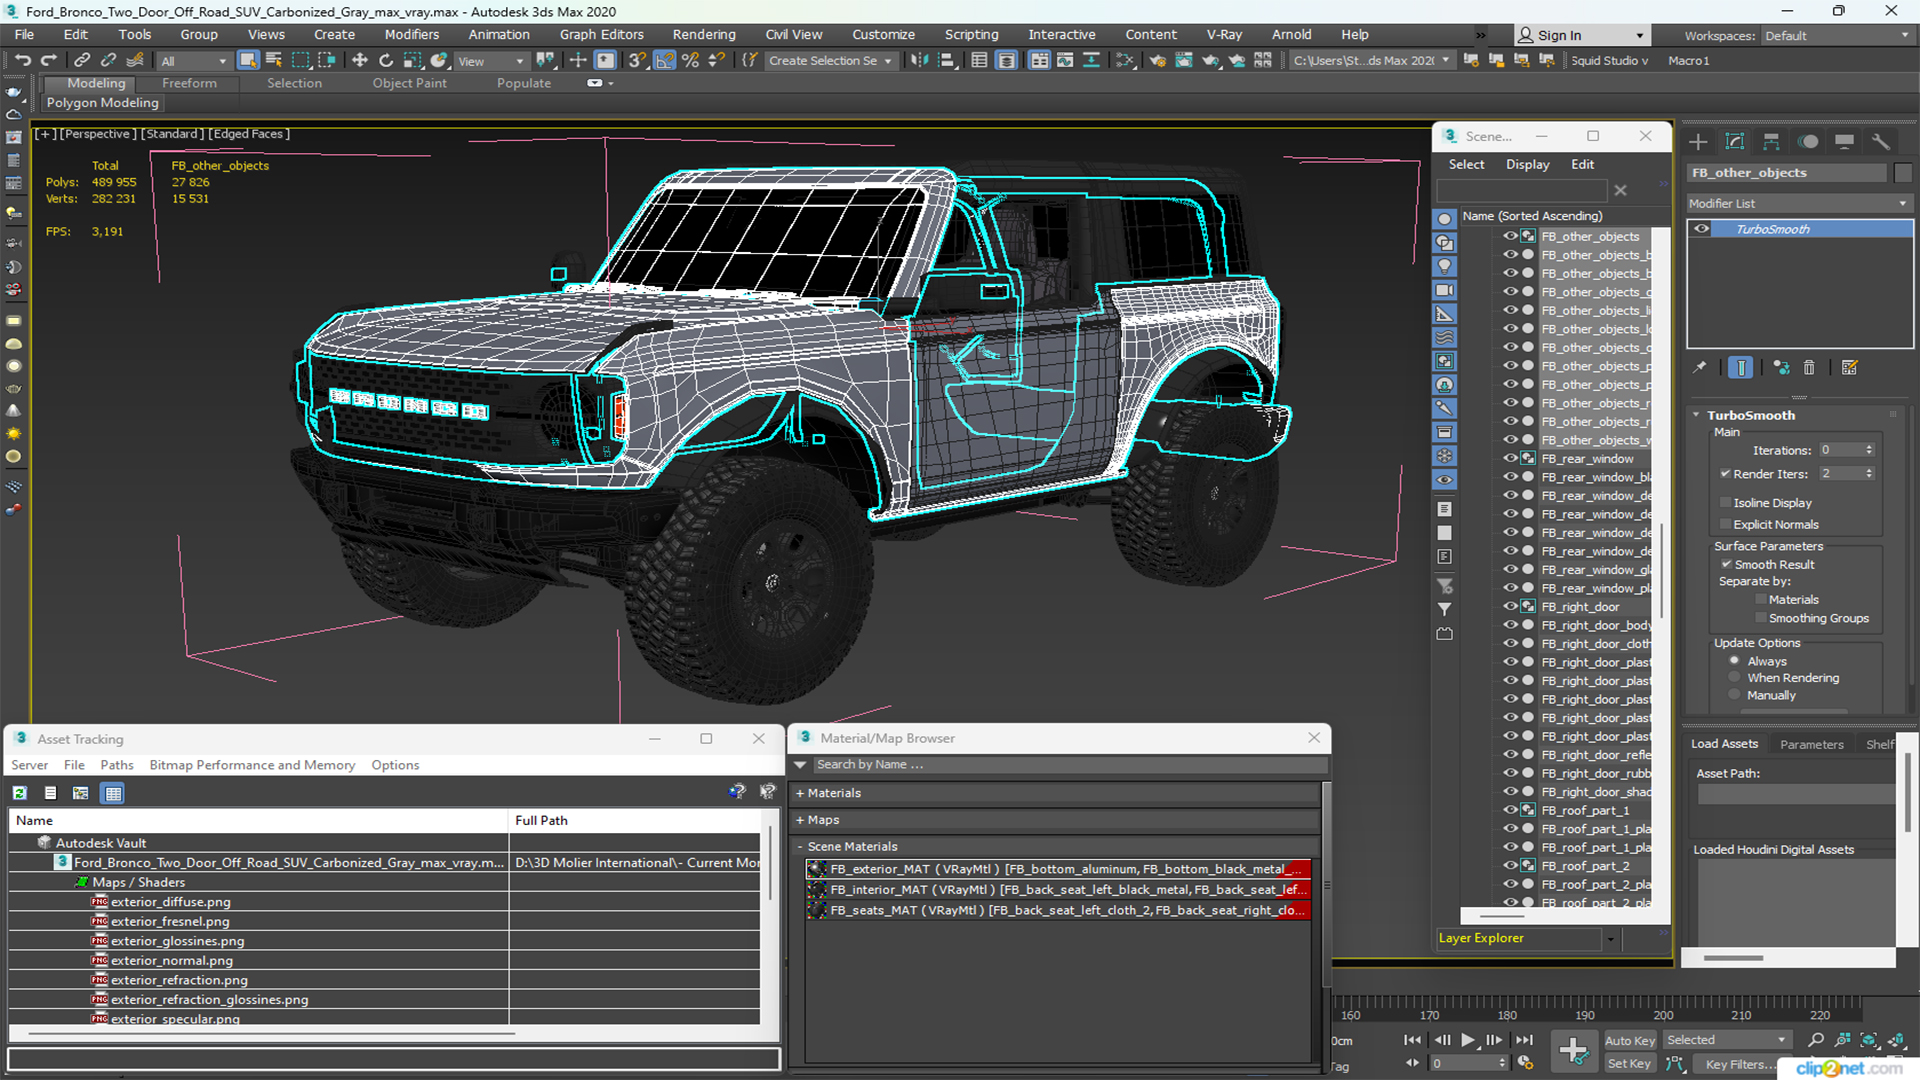Switch Asset Tracking to table view icon
Image resolution: width=1920 pixels, height=1080 pixels.
[x=113, y=793]
